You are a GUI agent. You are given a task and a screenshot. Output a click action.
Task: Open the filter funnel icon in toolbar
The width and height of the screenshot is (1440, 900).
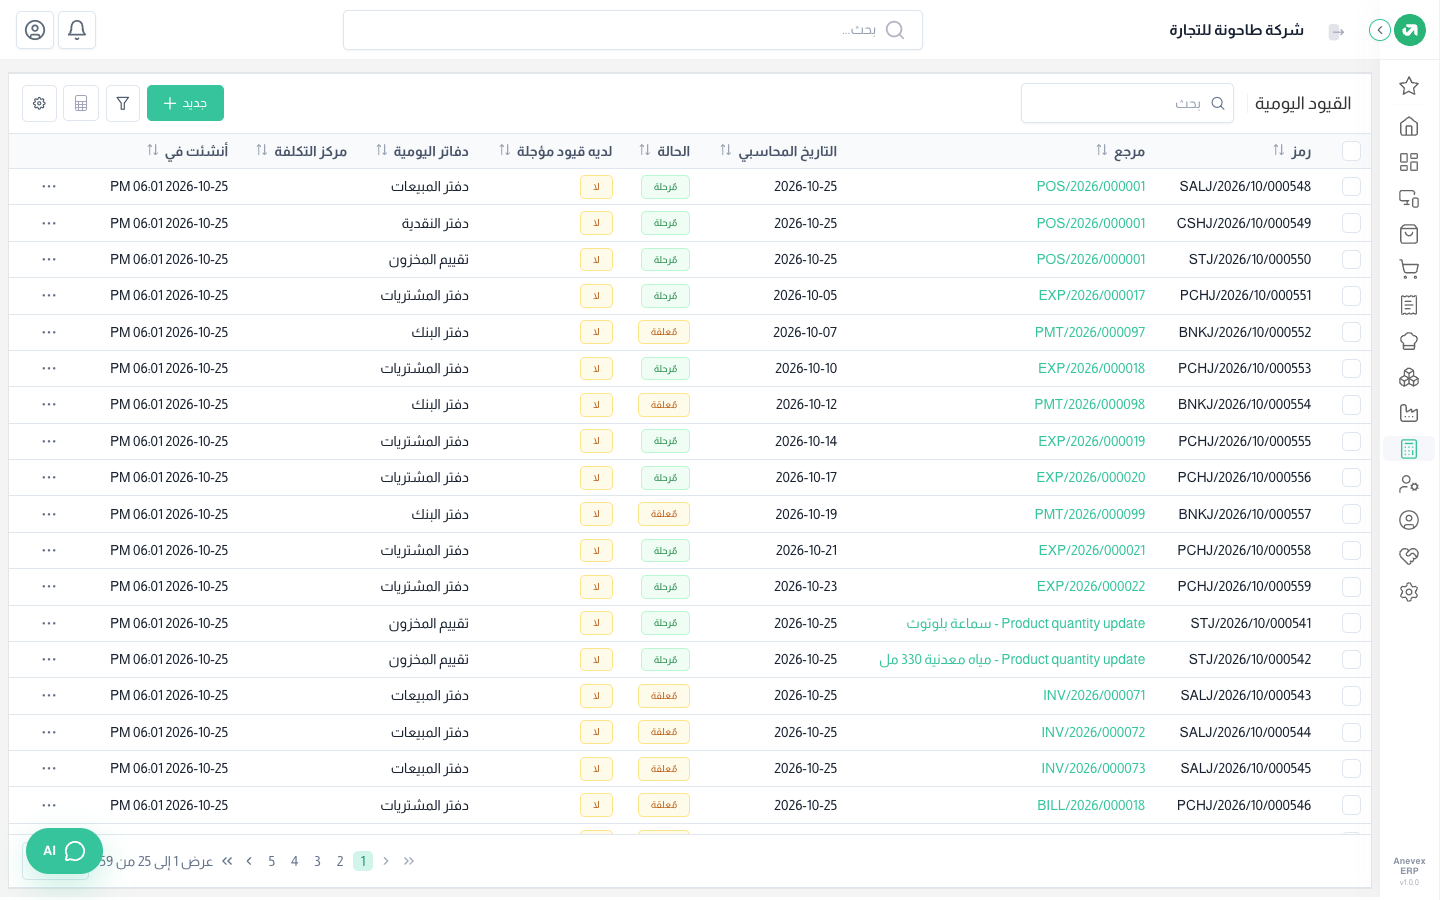[x=123, y=103]
